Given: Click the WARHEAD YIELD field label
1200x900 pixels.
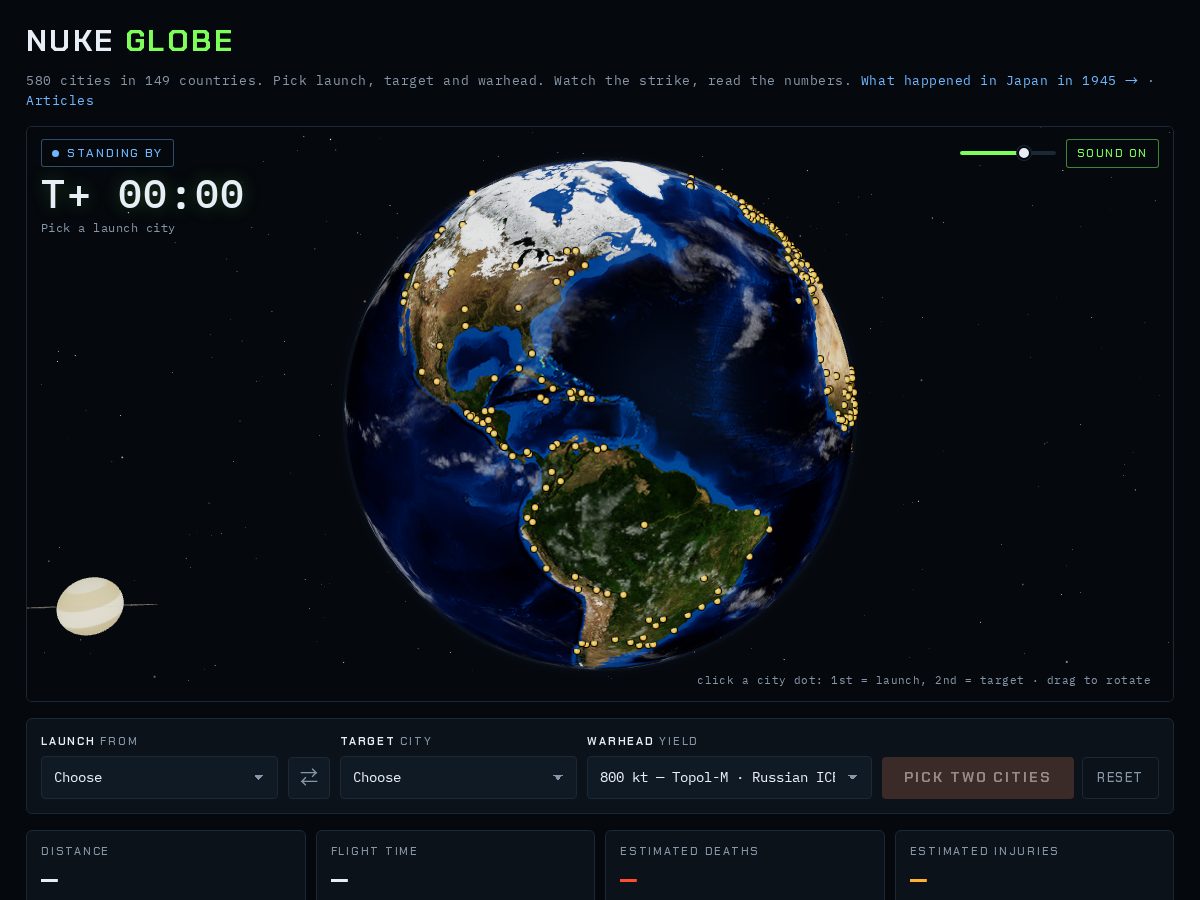Looking at the screenshot, I should (642, 741).
